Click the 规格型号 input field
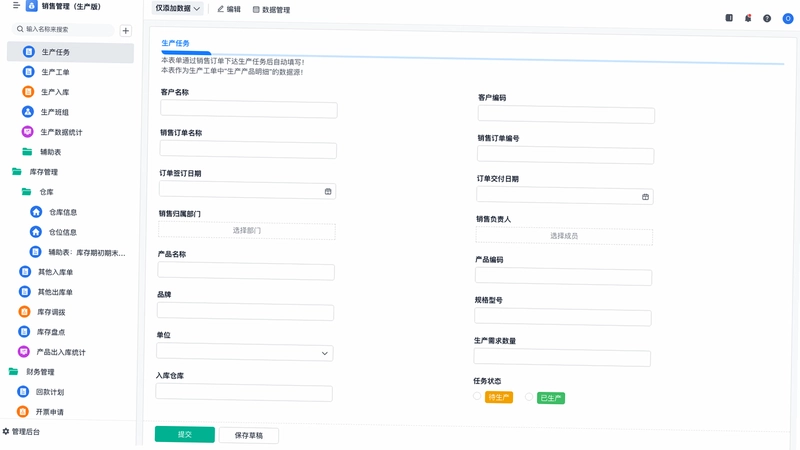 [563, 317]
